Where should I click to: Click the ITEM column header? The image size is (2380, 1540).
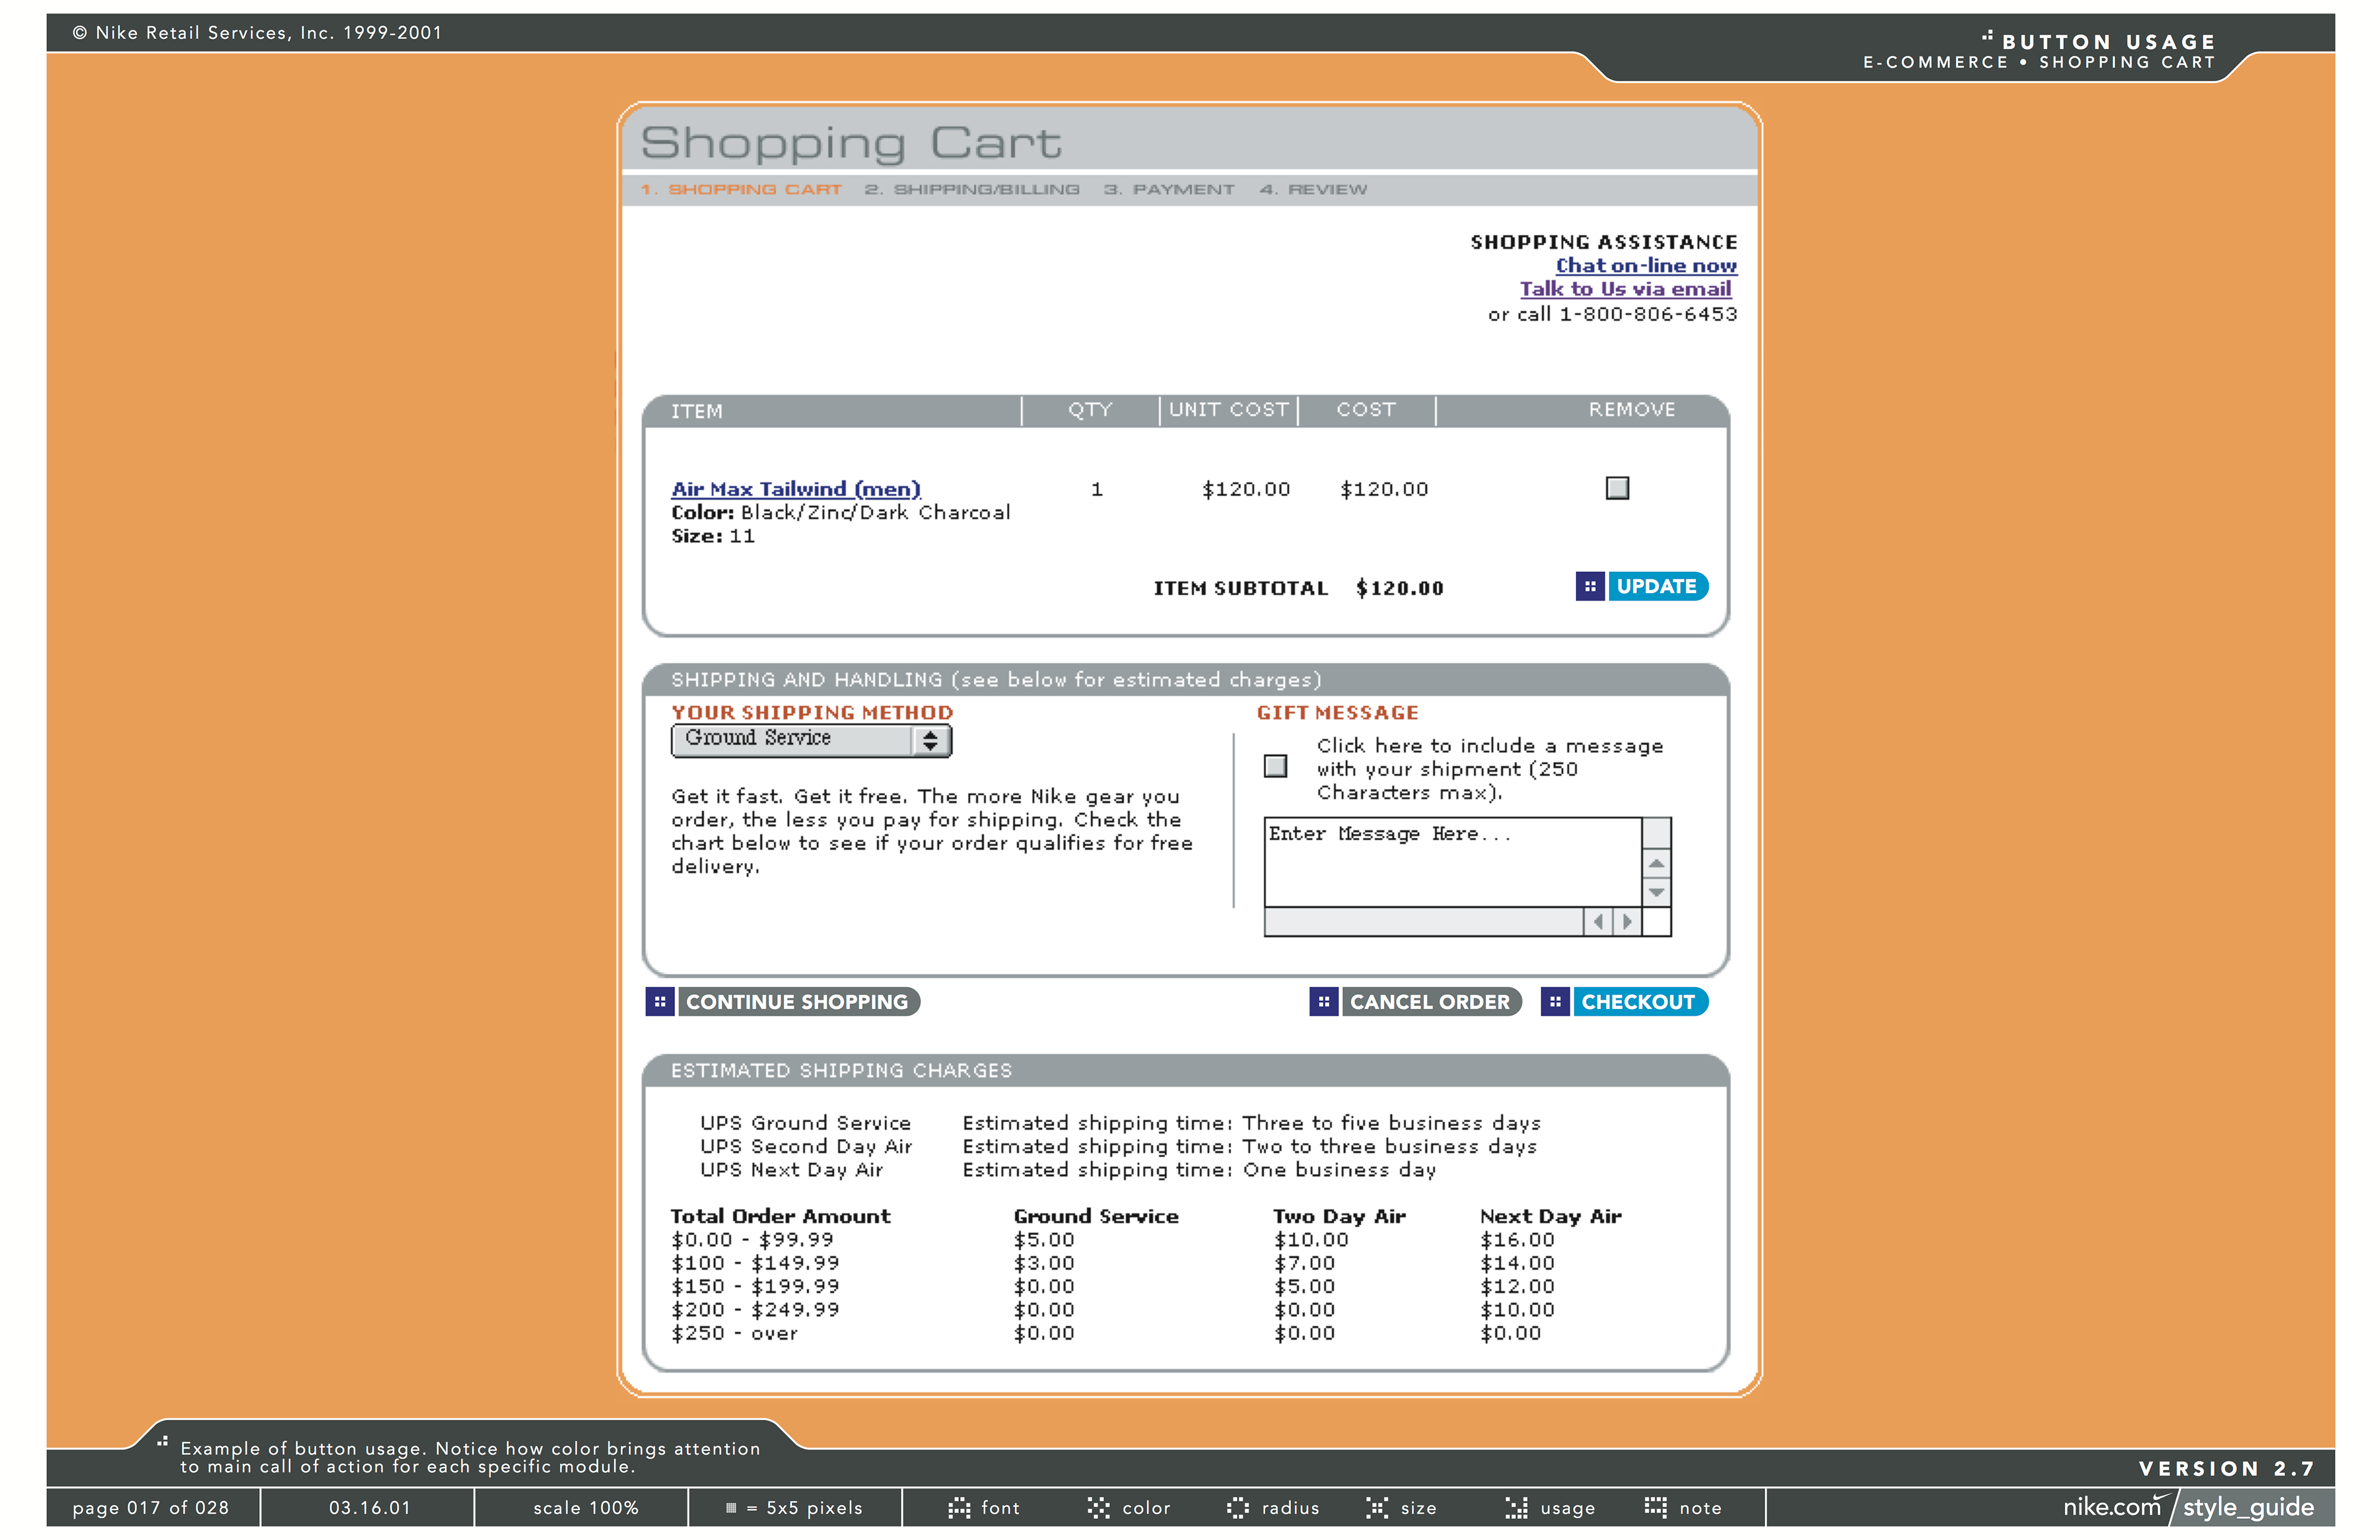[697, 411]
